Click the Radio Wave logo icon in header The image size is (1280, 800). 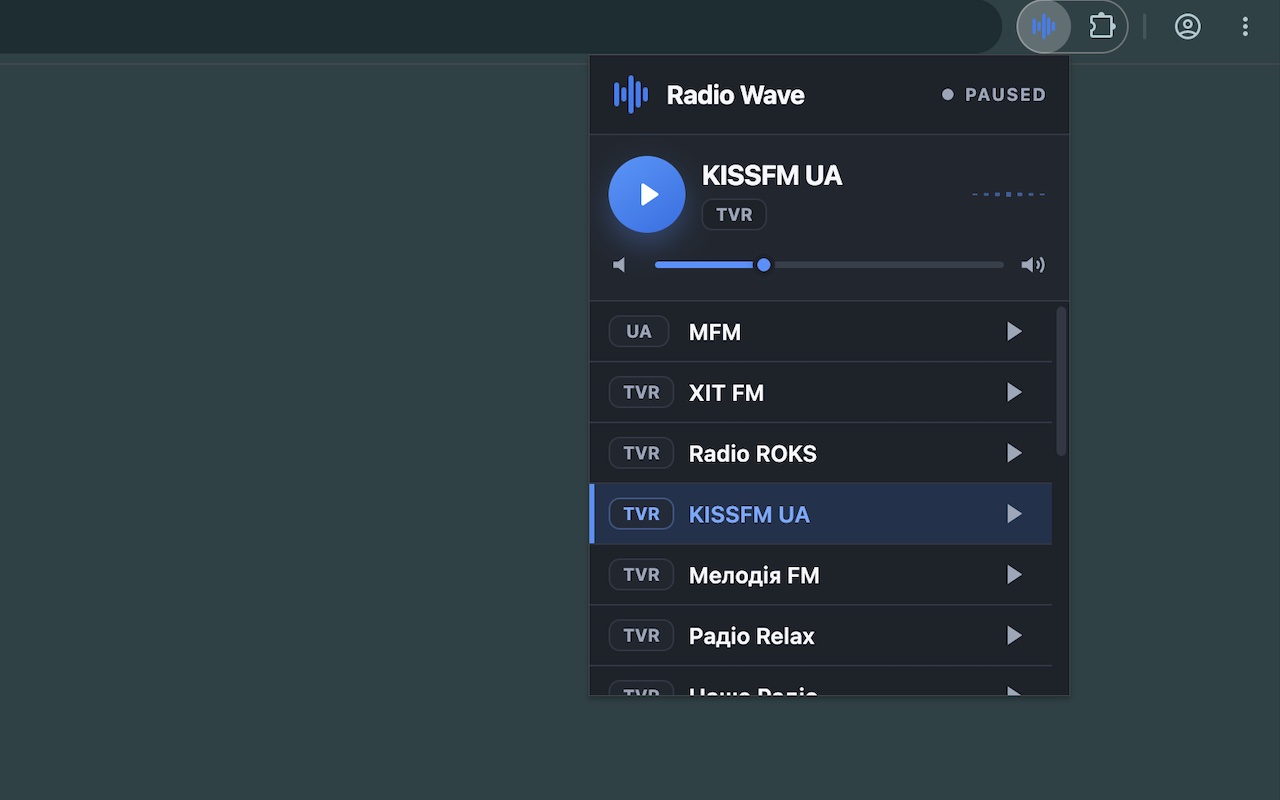point(631,95)
